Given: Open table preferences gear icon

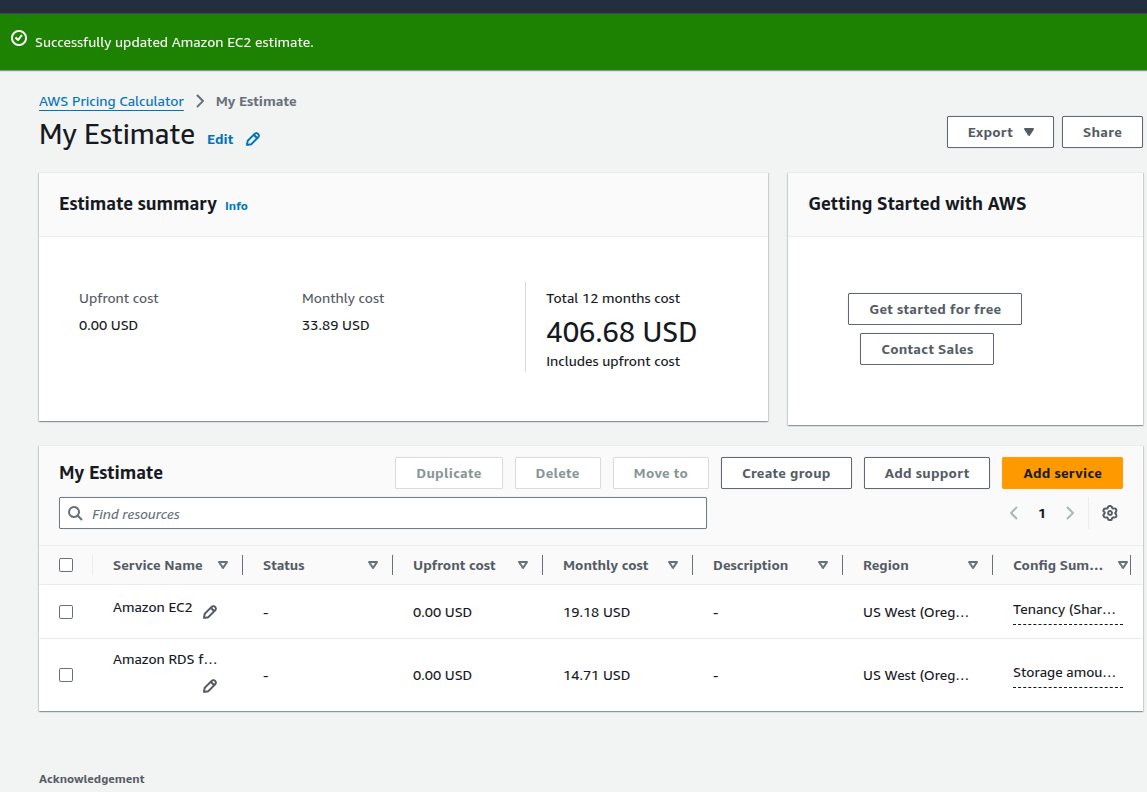Looking at the screenshot, I should click(1110, 513).
